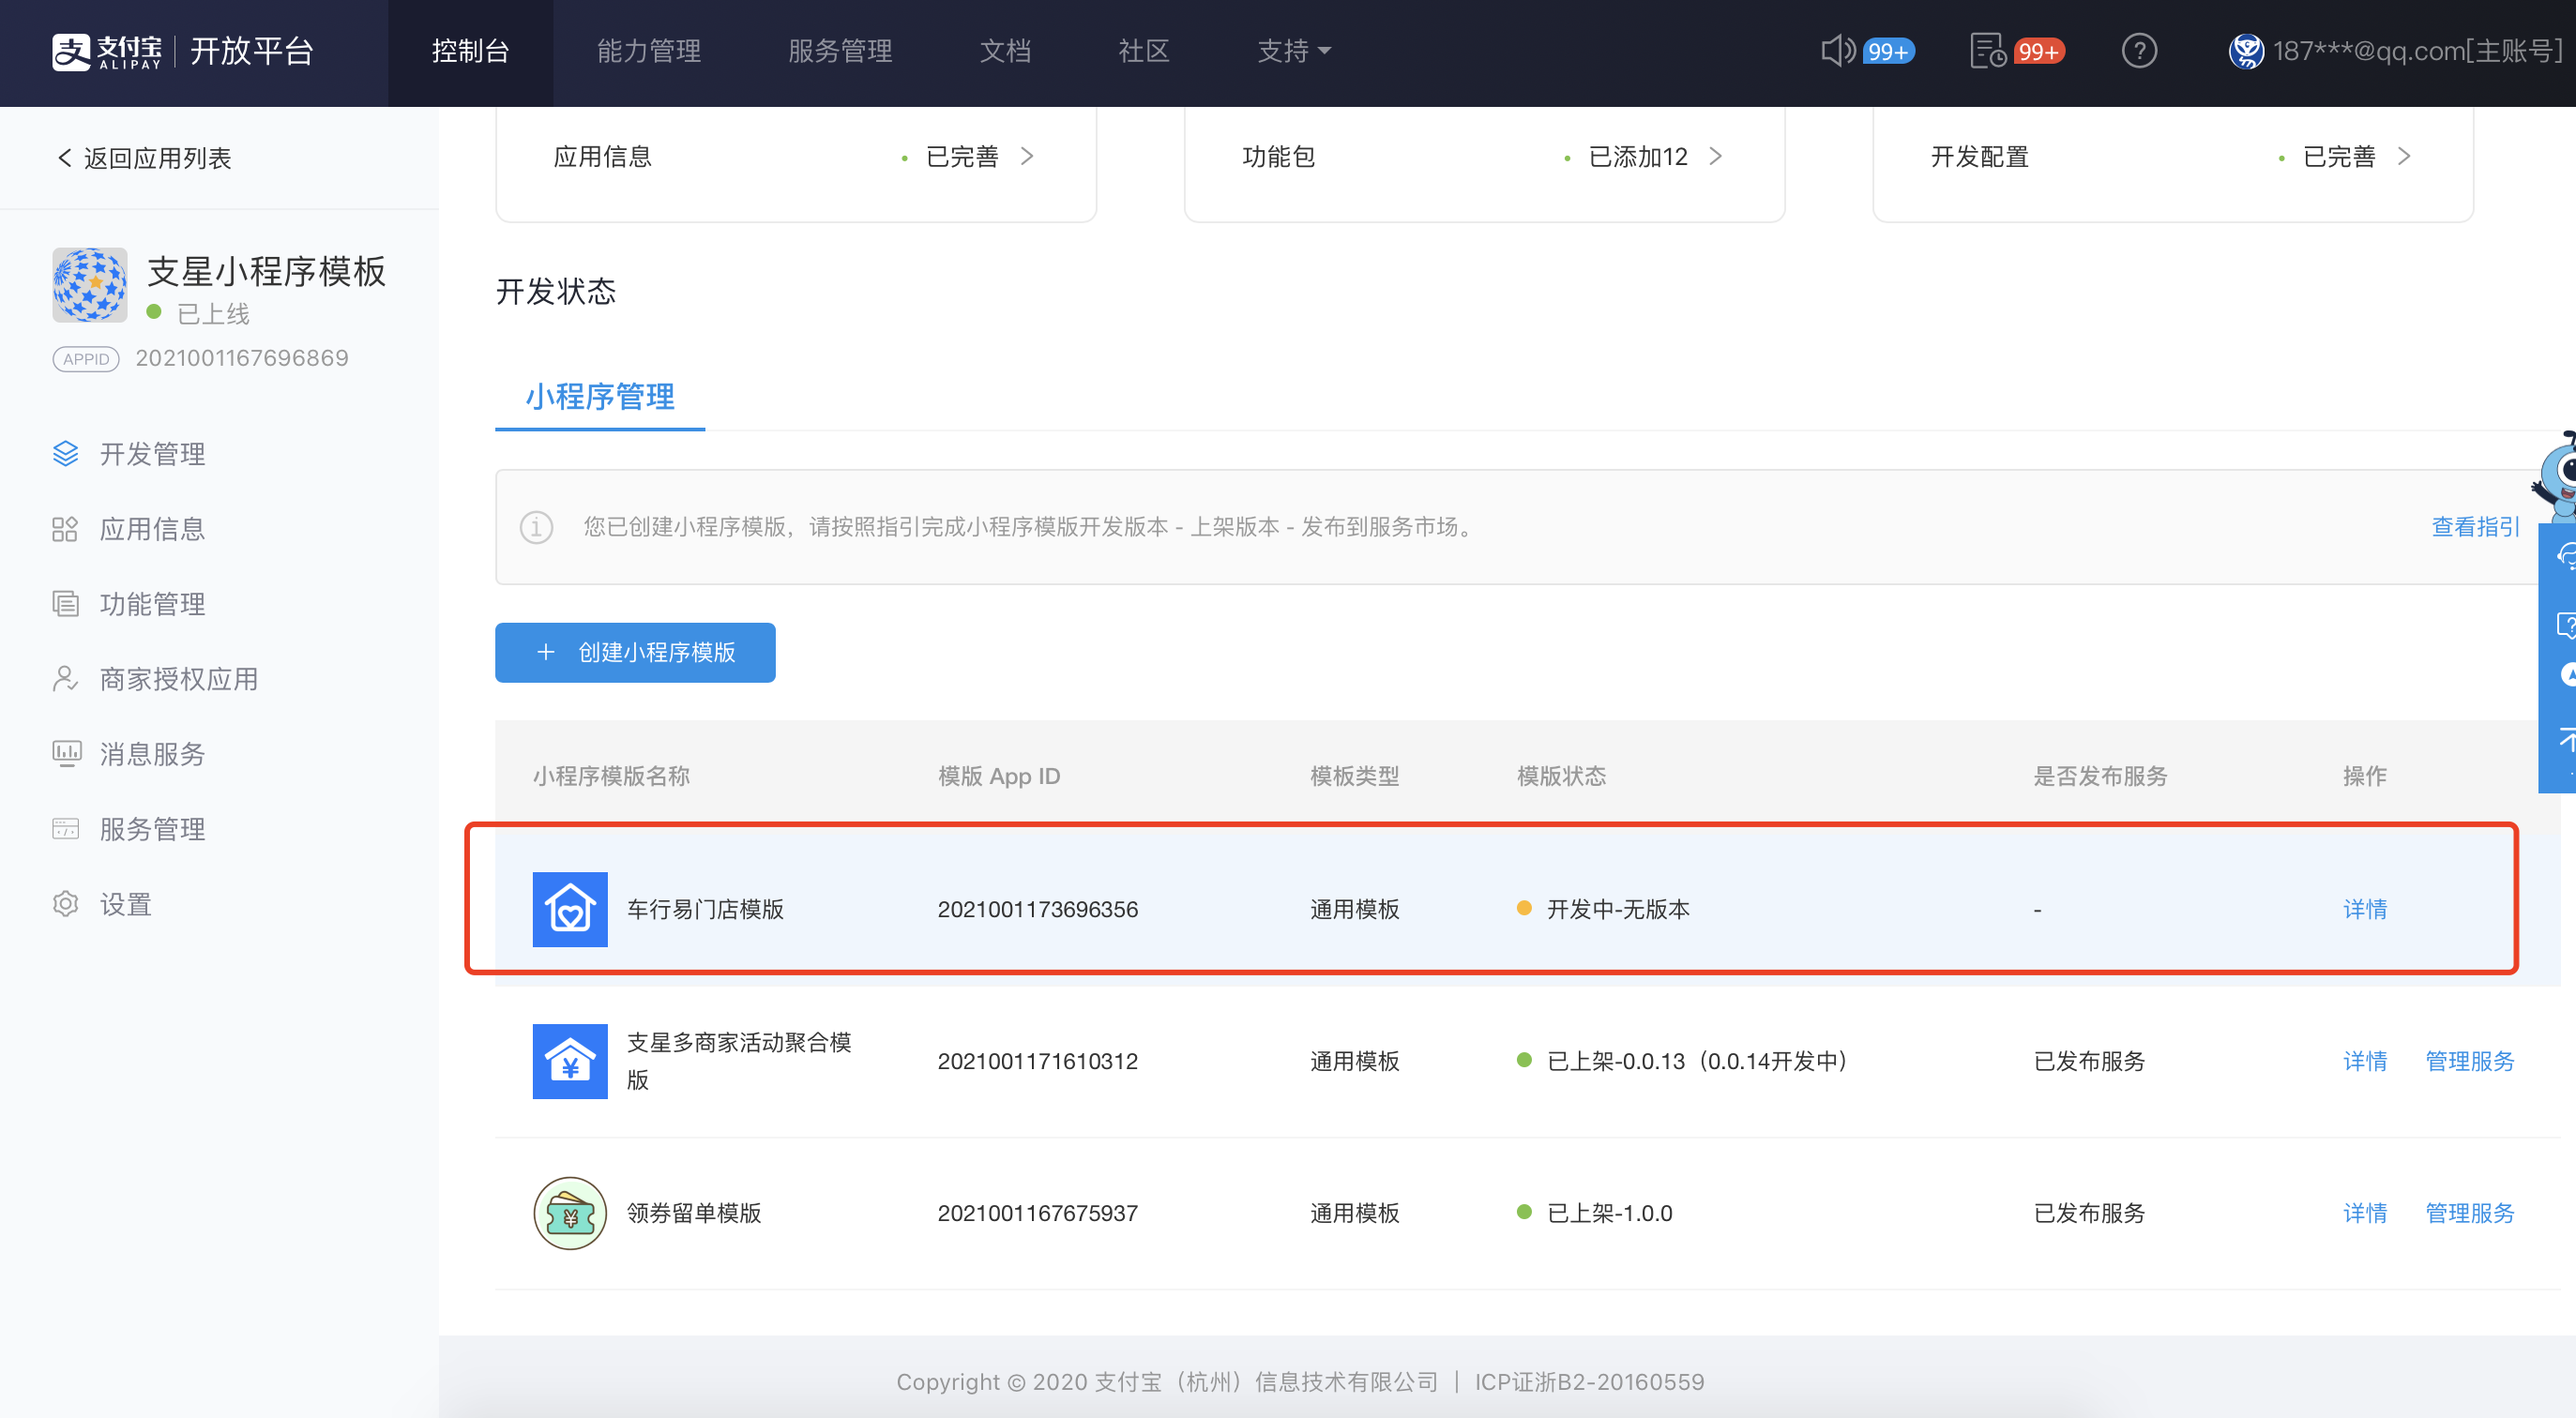The height and width of the screenshot is (1418, 2576).
Task: Click the APPID 2021001167696869 text
Action: tap(242, 358)
